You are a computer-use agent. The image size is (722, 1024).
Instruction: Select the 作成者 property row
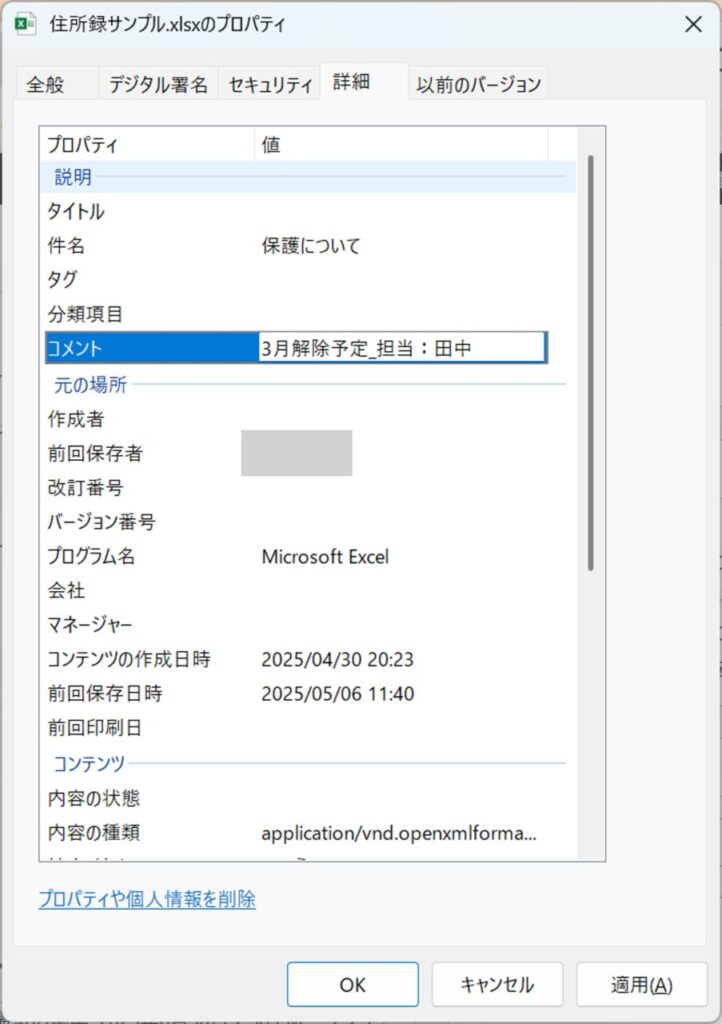pos(307,419)
